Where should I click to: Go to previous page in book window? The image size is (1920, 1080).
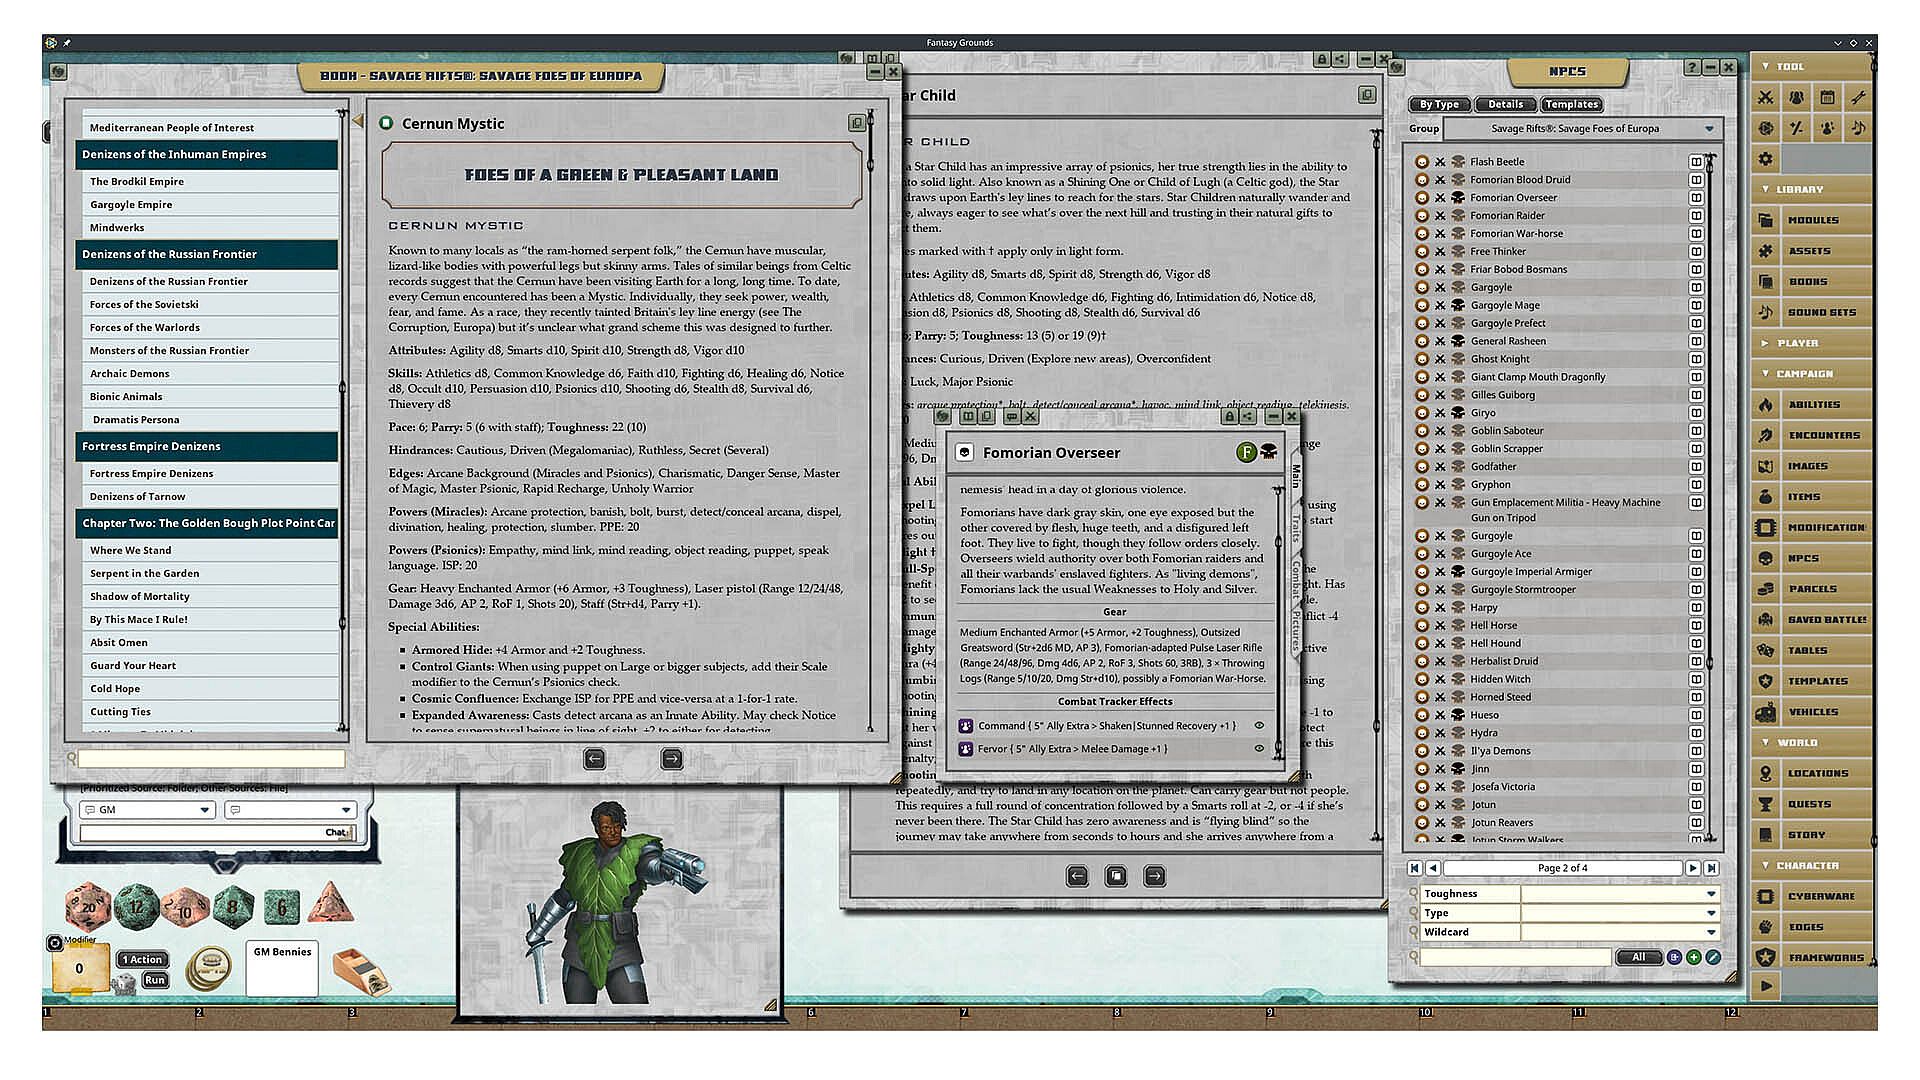pyautogui.click(x=594, y=759)
